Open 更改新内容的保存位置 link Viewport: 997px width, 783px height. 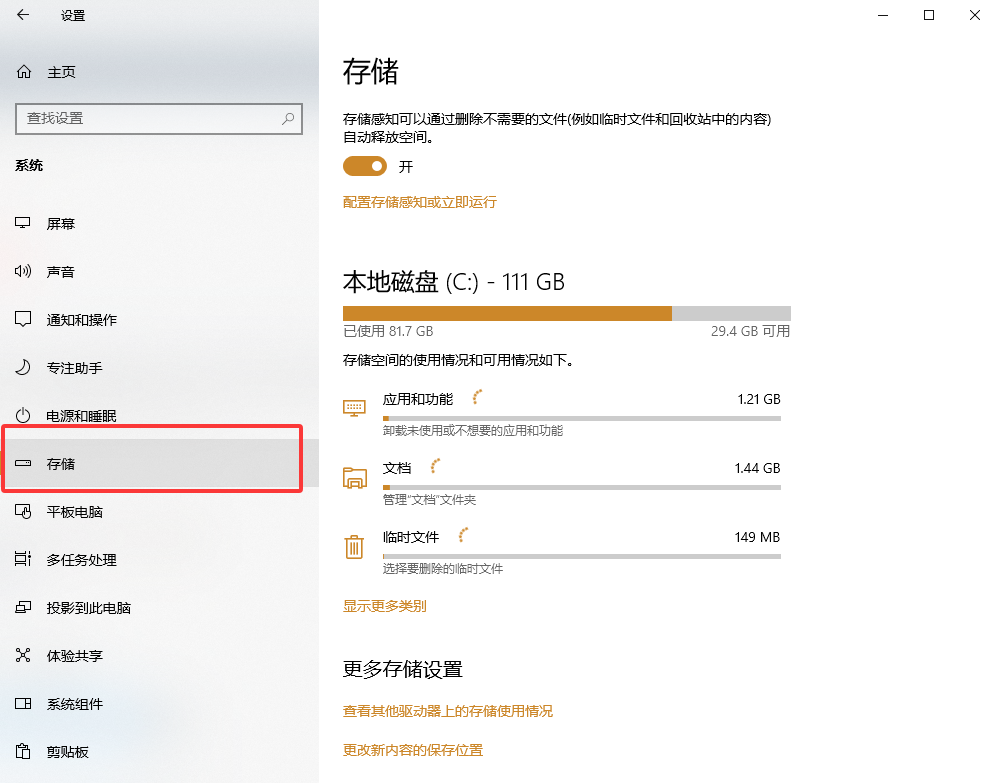point(412,749)
